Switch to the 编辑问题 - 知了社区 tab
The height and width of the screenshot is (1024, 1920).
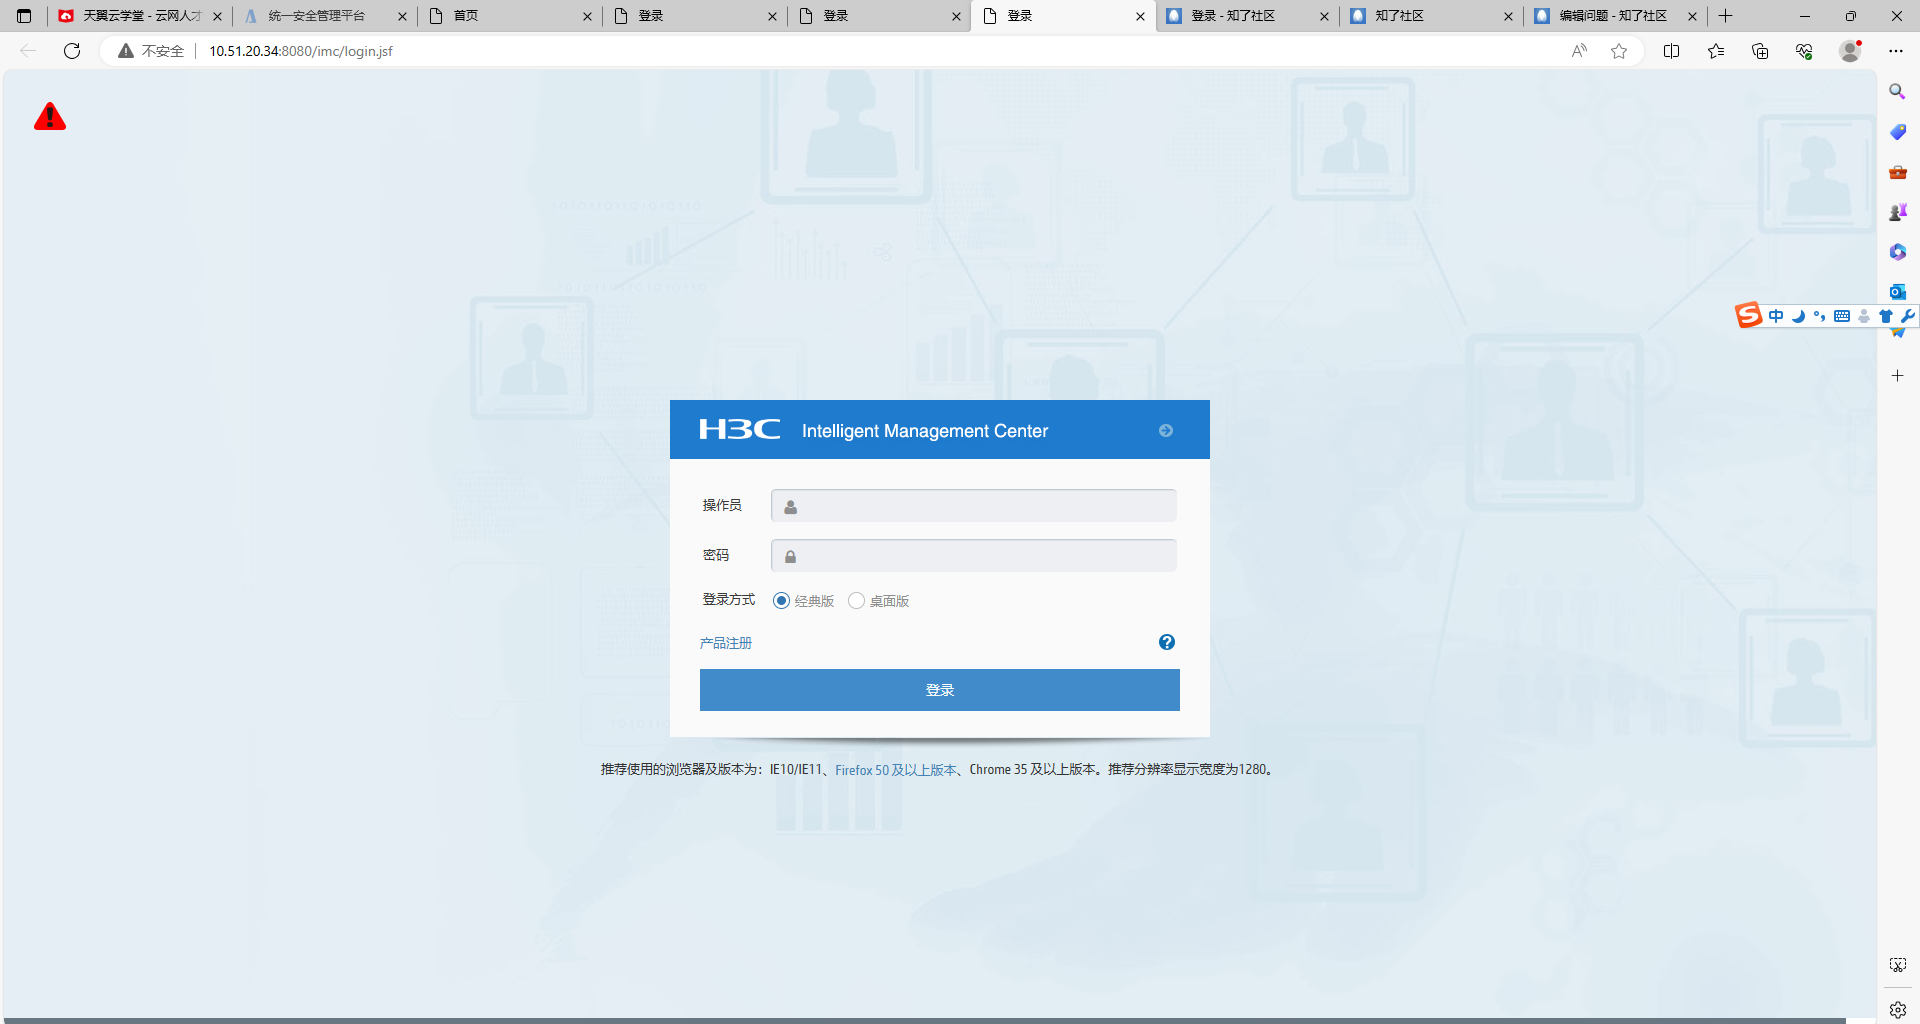(1614, 16)
